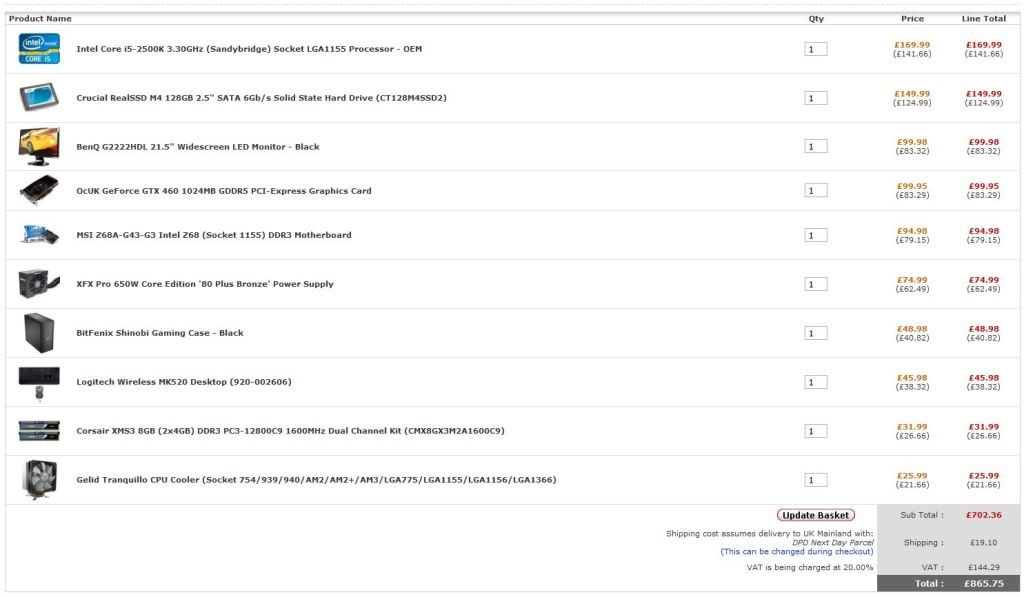1024x597 pixels.
Task: Open the XFX power supply image
Action: pyautogui.click(x=39, y=284)
